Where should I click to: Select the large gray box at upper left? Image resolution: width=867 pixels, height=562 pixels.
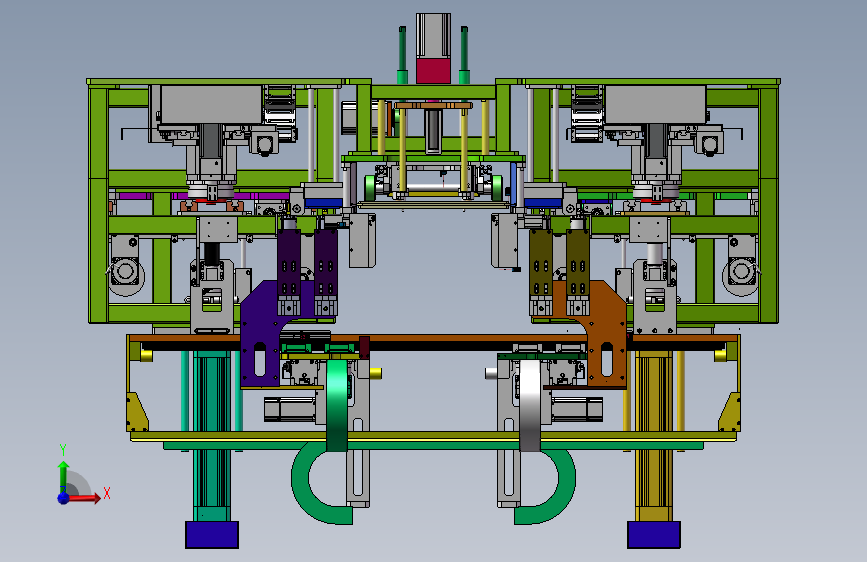(211, 105)
